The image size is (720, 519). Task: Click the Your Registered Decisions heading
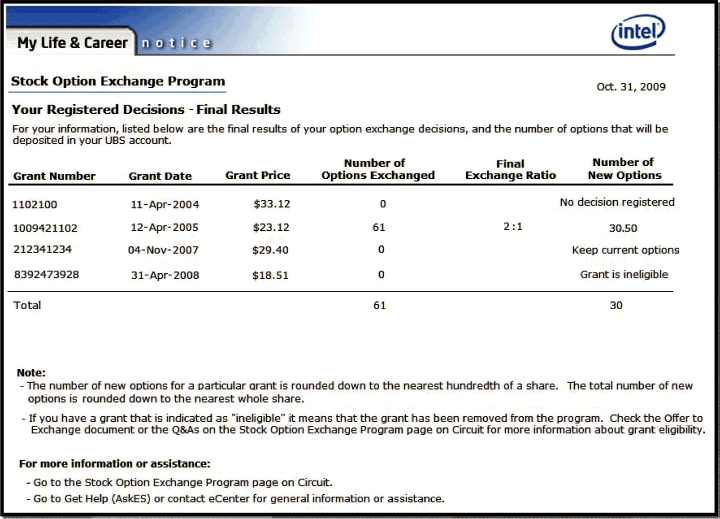click(146, 110)
